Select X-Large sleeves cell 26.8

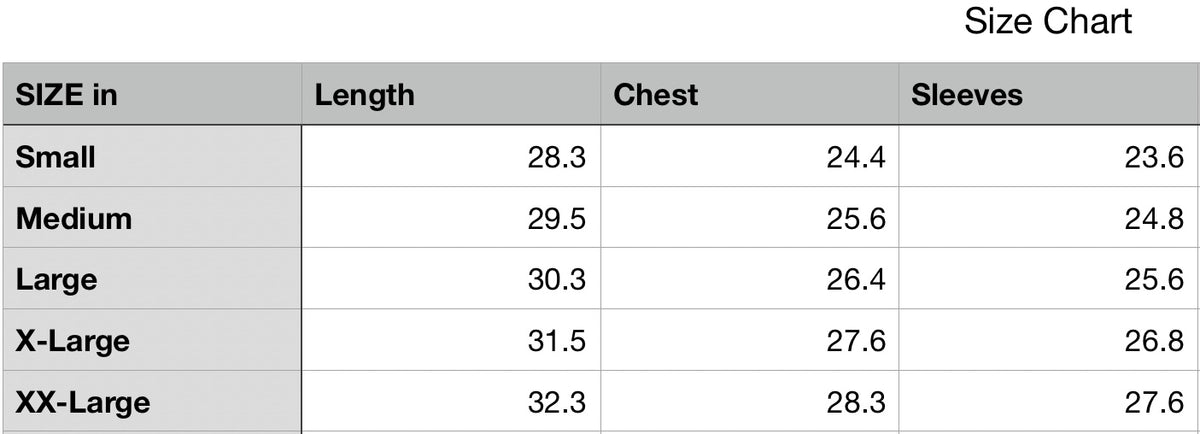(x=1154, y=341)
